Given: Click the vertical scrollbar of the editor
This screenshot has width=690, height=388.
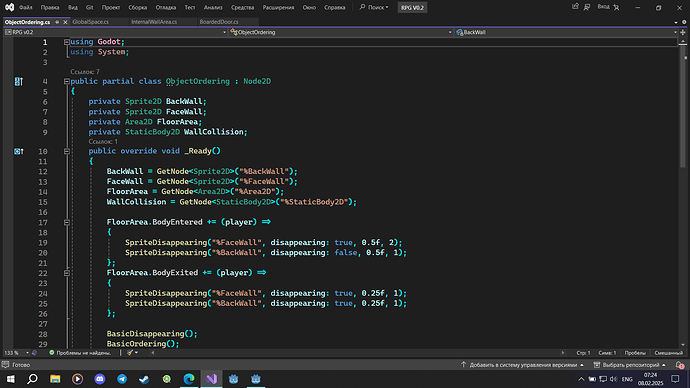Looking at the screenshot, I should (x=683, y=194).
